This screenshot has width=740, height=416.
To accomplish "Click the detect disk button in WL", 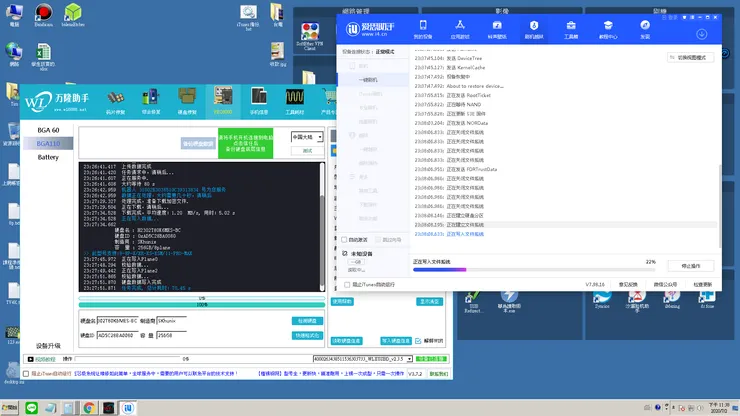I will click(x=307, y=321).
